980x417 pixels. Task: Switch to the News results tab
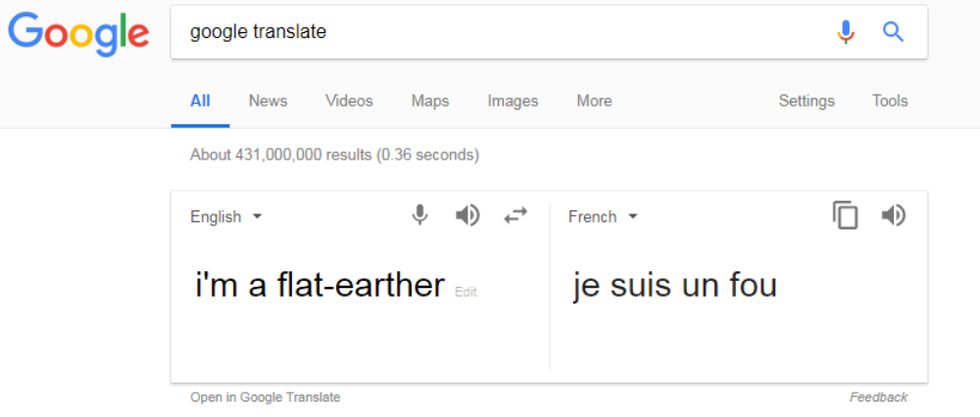[x=268, y=101]
